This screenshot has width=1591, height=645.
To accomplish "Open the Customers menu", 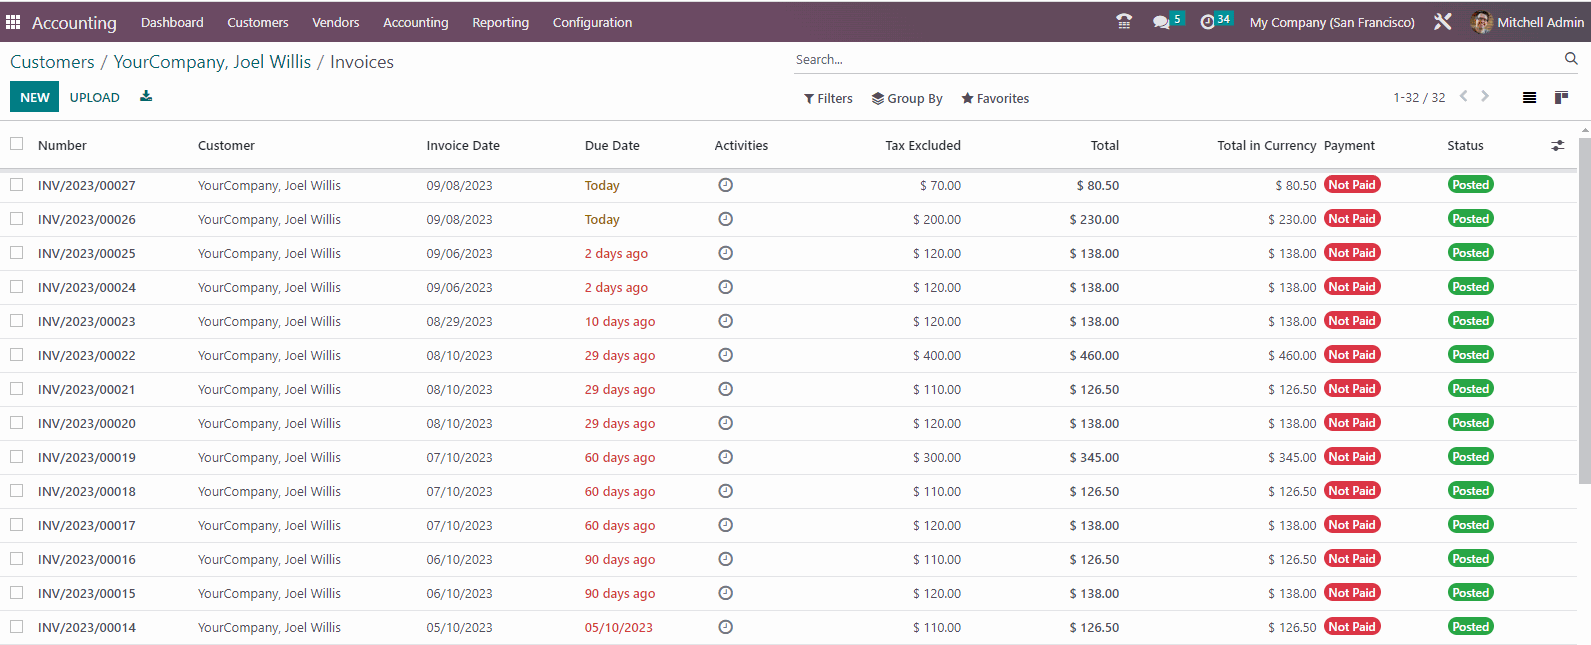I will 258,22.
